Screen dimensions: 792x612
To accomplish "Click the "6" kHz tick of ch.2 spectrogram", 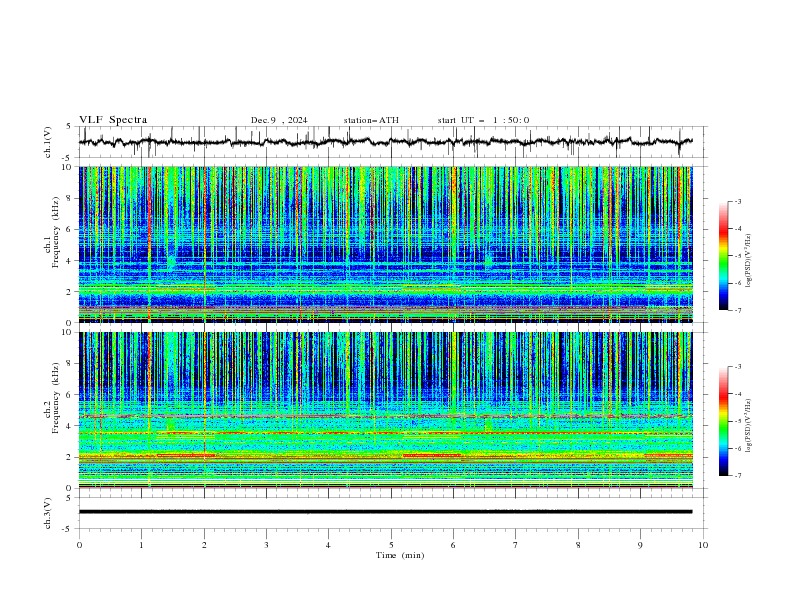I will point(70,394).
